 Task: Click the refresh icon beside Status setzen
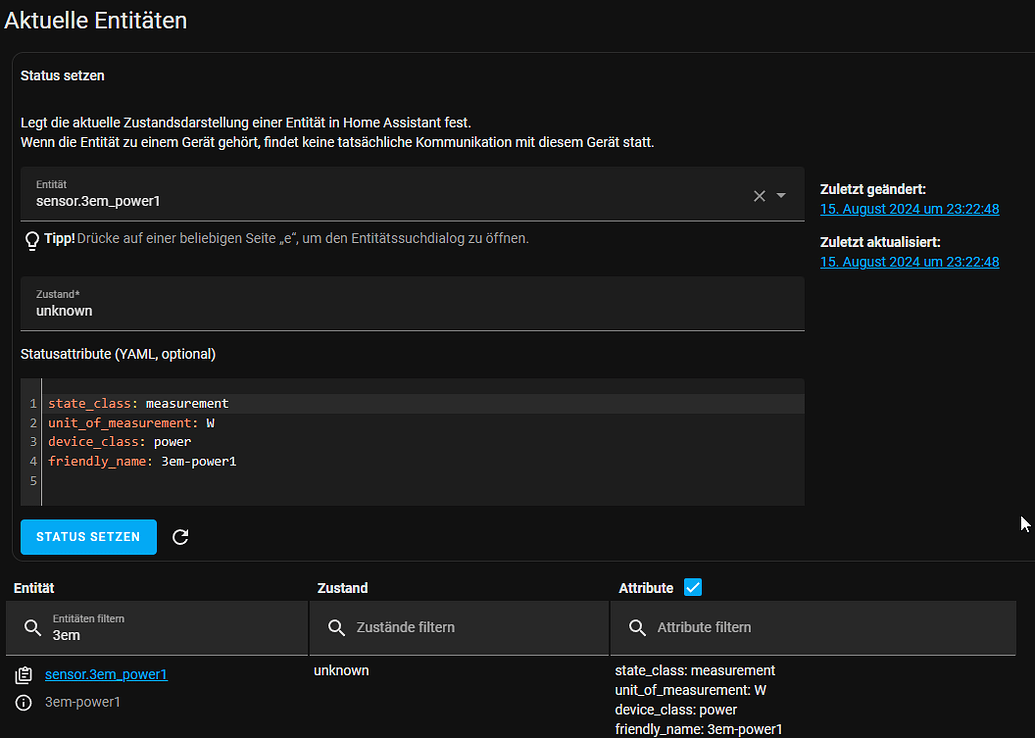click(x=180, y=537)
